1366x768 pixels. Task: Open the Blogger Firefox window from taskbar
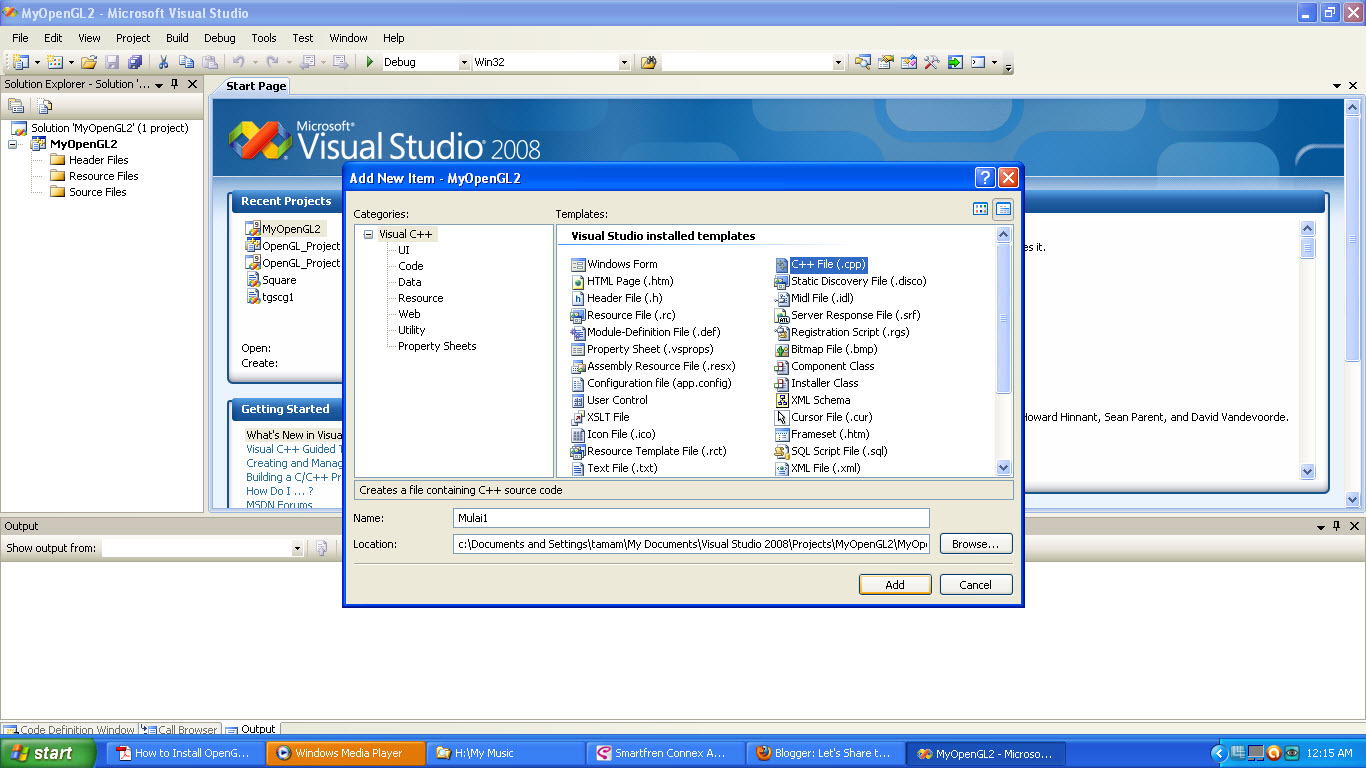[x=824, y=753]
